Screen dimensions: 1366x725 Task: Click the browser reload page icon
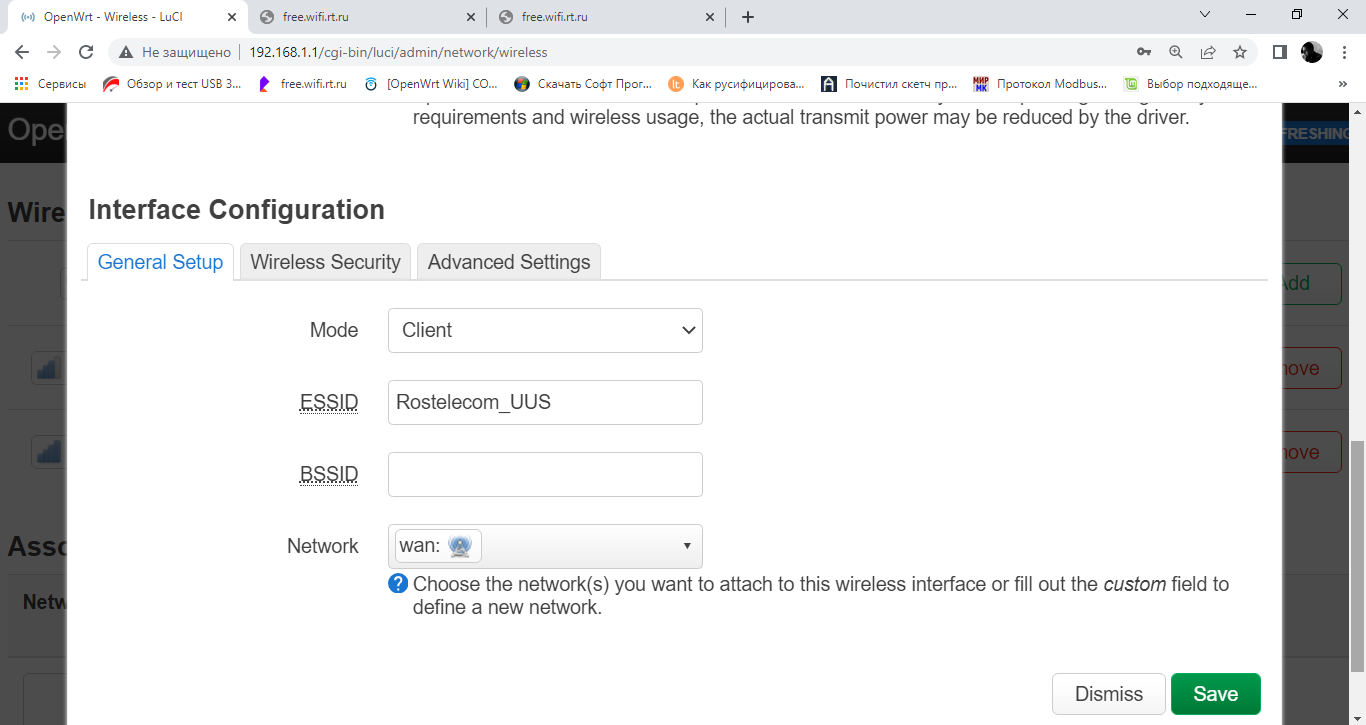click(x=86, y=52)
